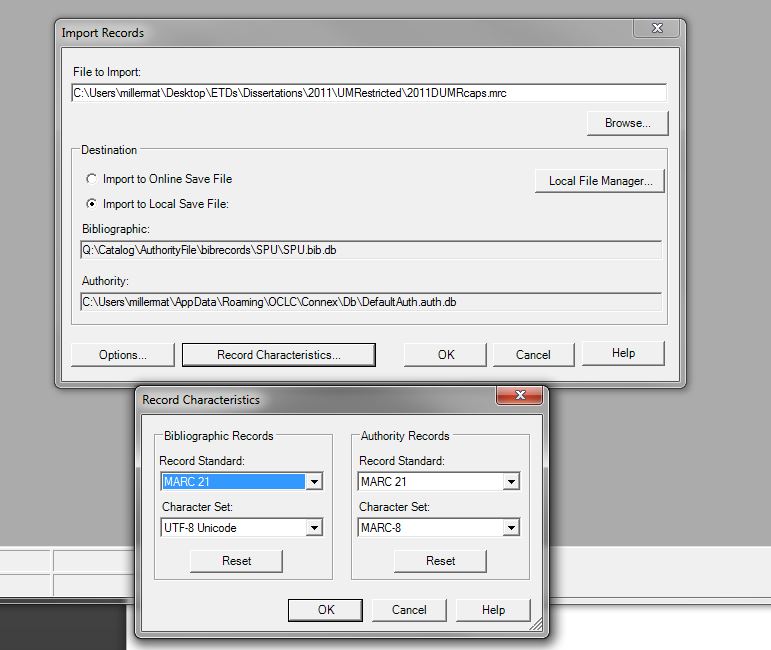This screenshot has height=650, width=771.
Task: Click the Browse button
Action: pos(627,123)
